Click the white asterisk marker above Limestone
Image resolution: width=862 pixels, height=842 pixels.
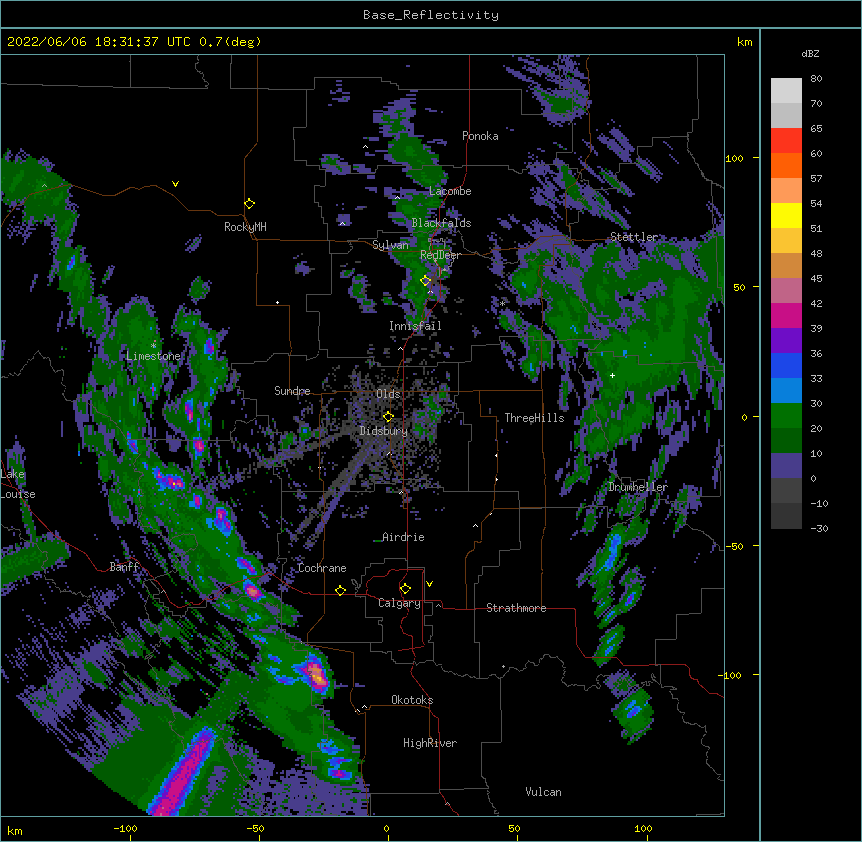[x=153, y=346]
